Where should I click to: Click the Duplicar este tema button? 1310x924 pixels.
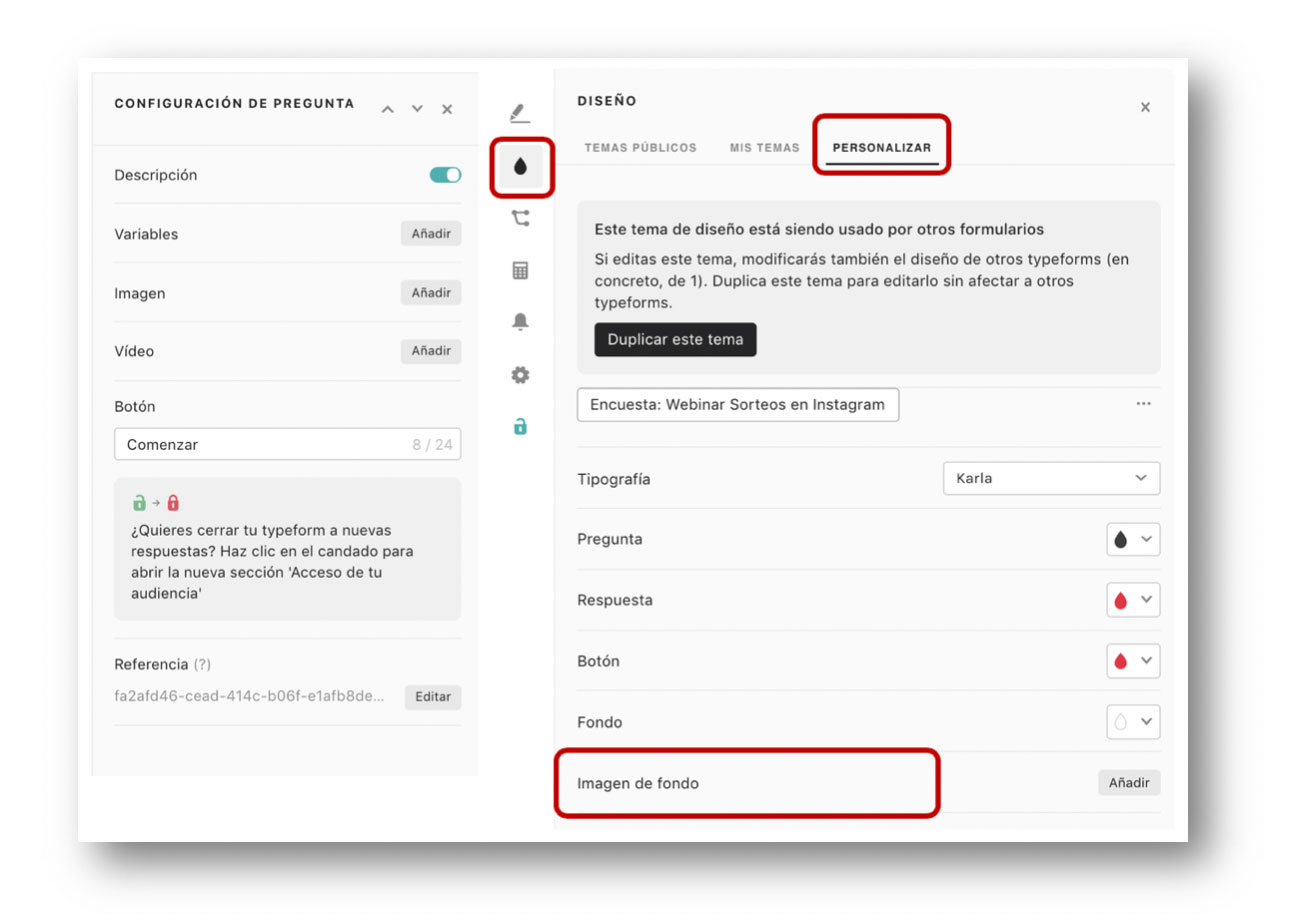pos(676,339)
